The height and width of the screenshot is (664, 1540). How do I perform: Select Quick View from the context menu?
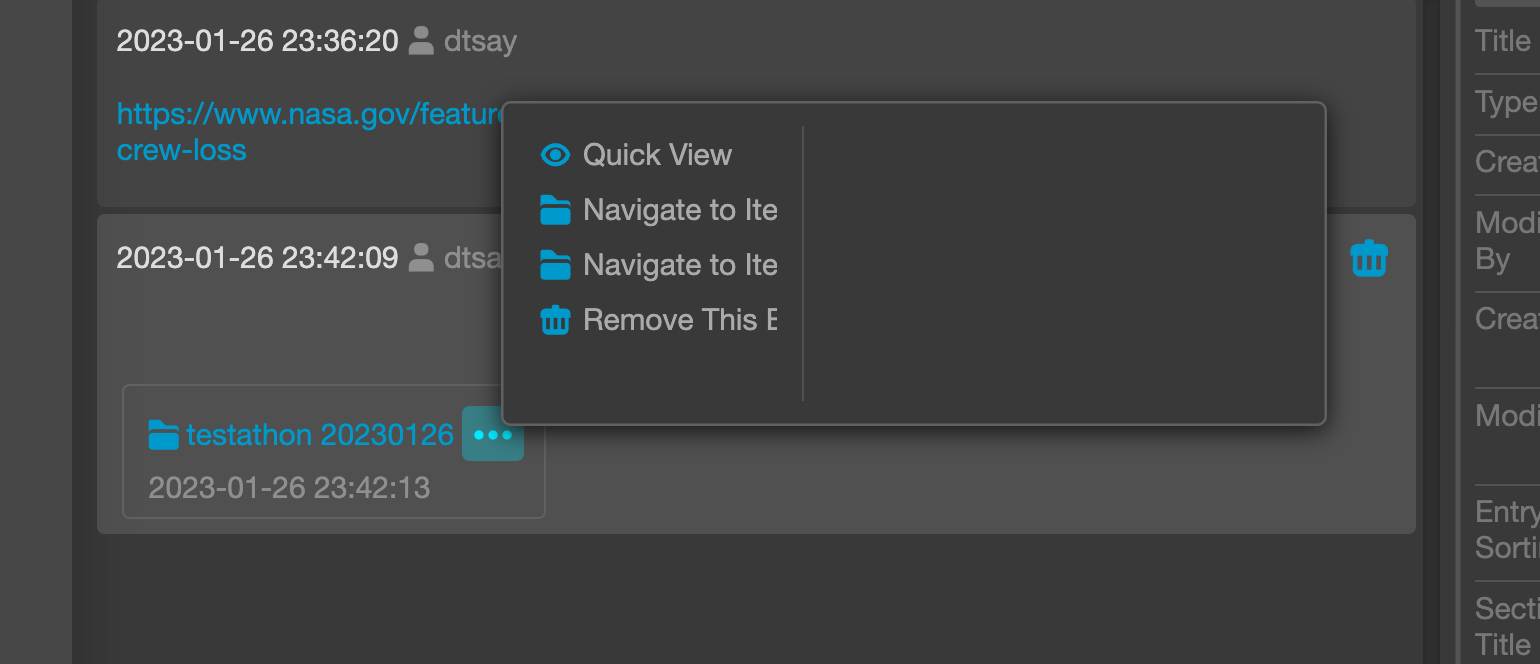click(656, 154)
